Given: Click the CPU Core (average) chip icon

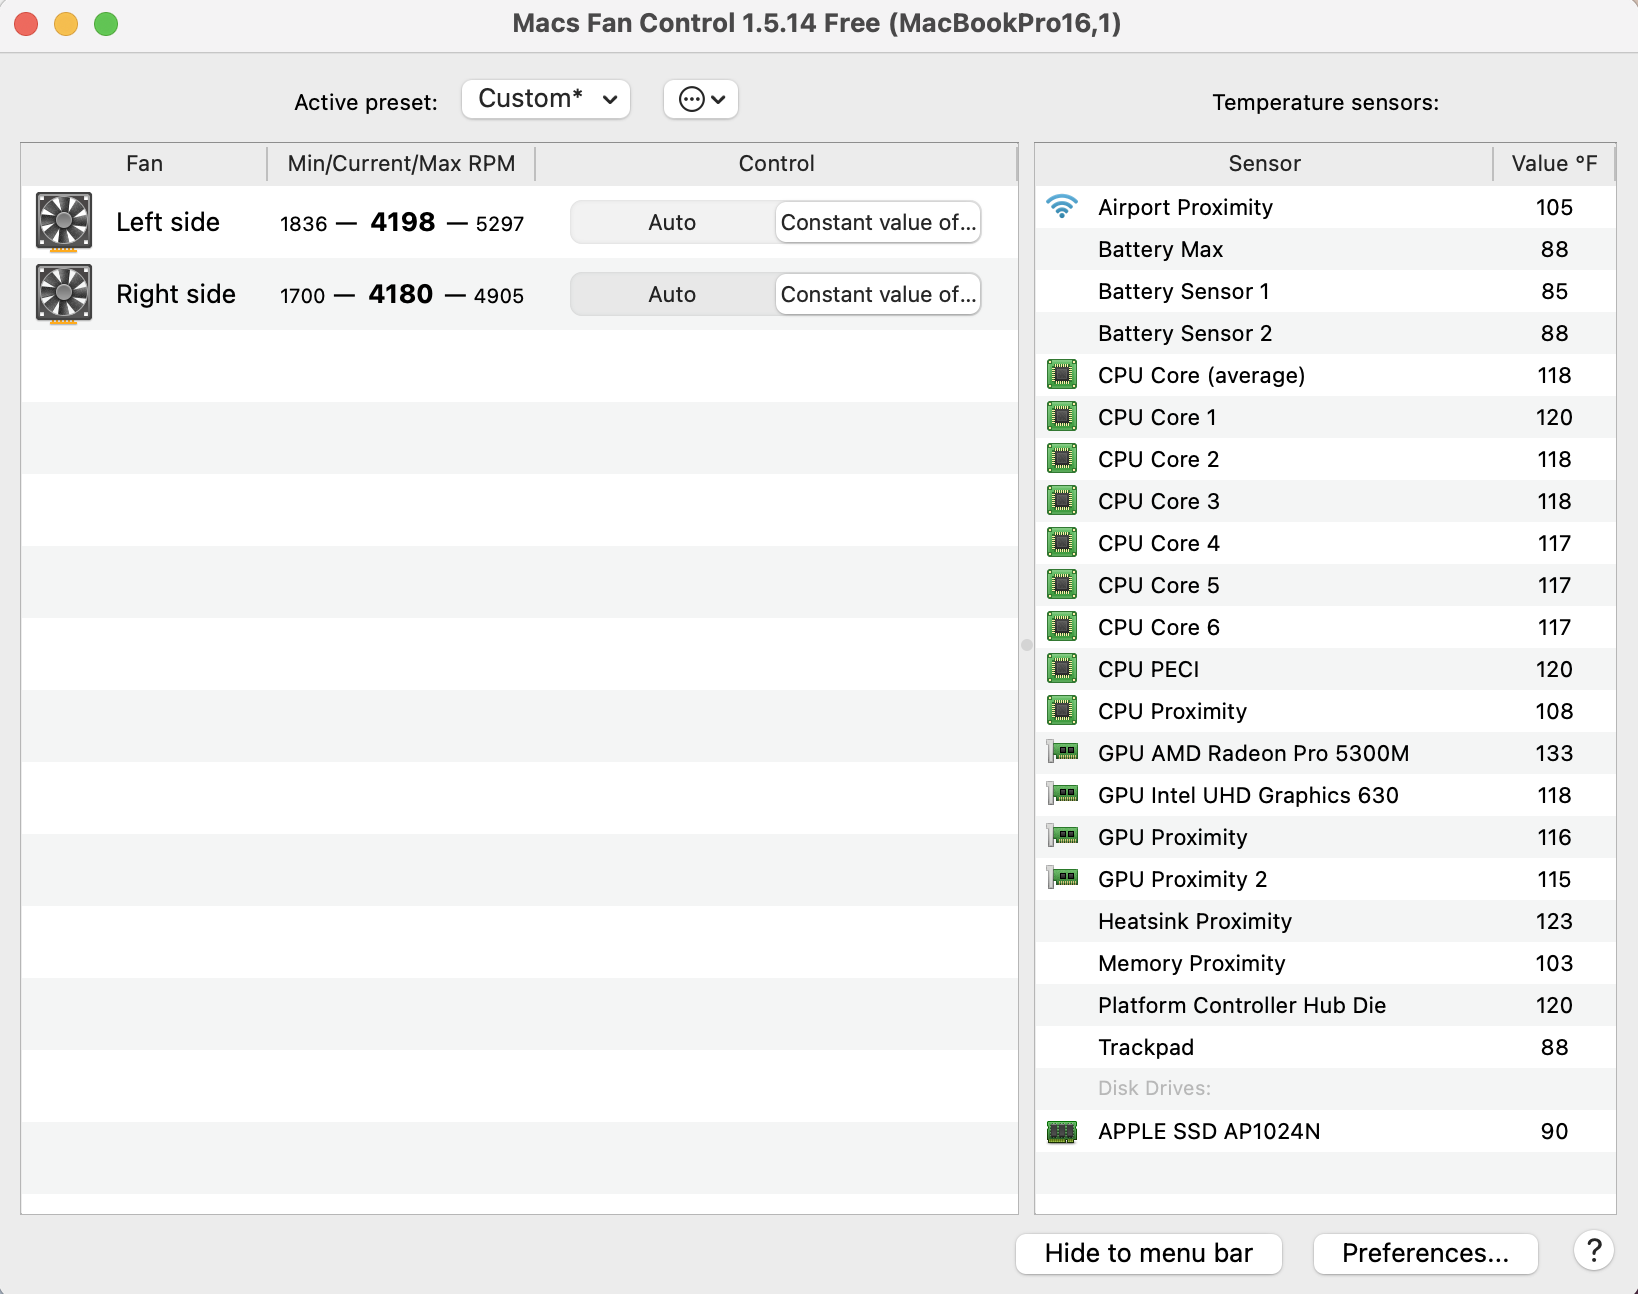Looking at the screenshot, I should coord(1062,375).
